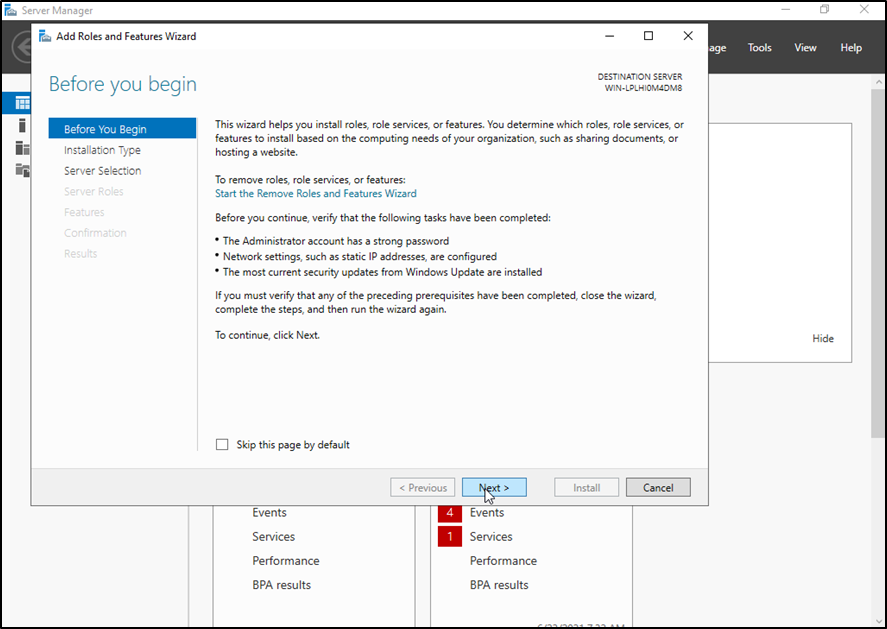Open the View menu
This screenshot has width=887, height=629.
click(x=805, y=48)
